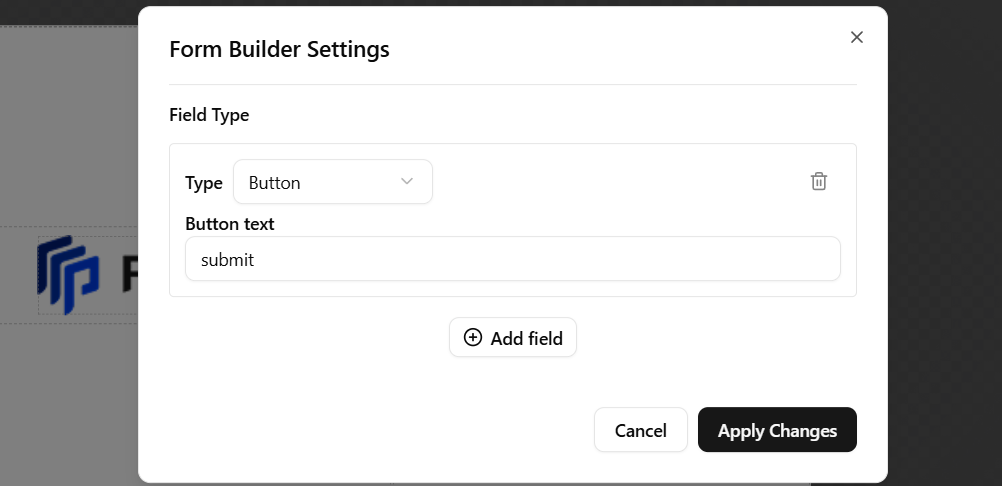Cancel the form builder changes

pos(640,430)
